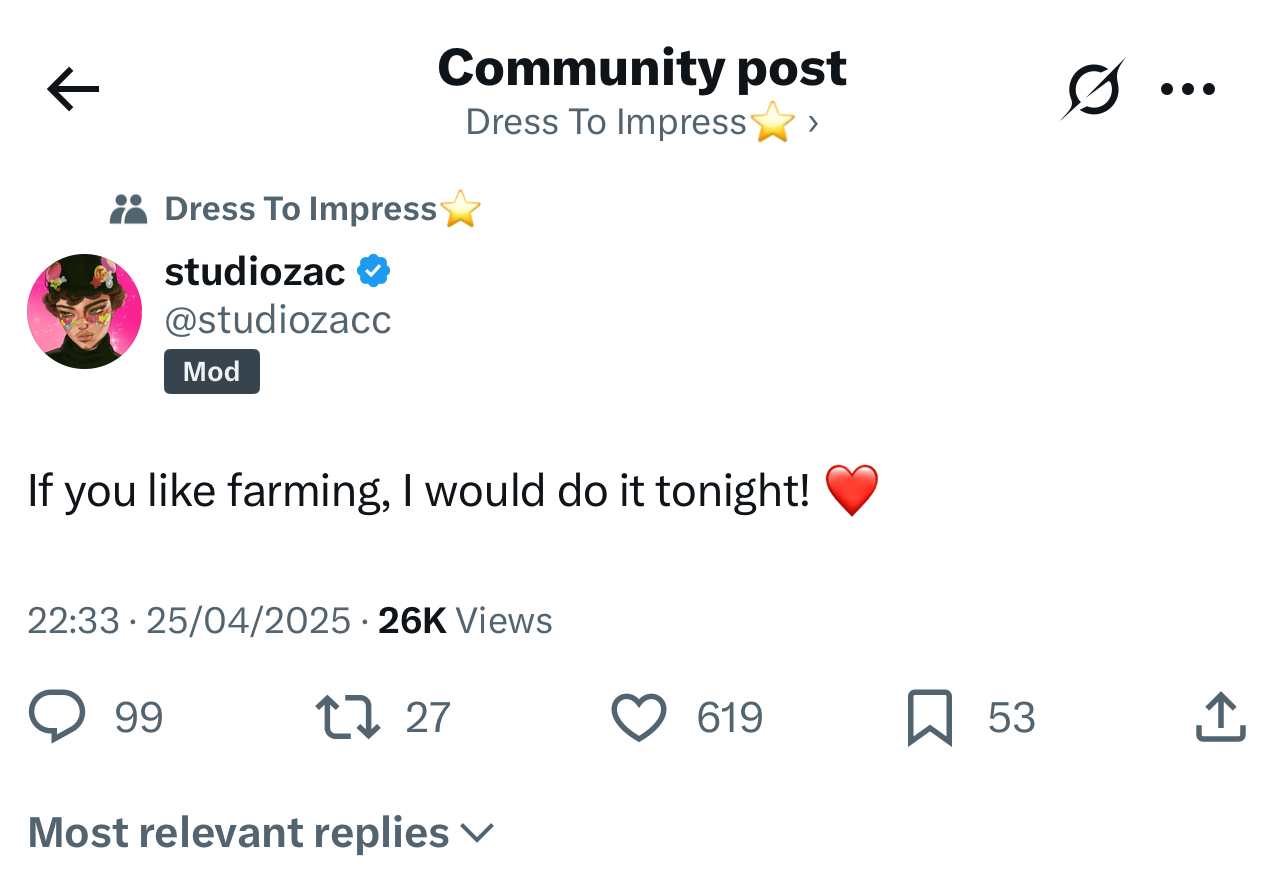The image size is (1284, 886).
Task: Click the 26K Views counter
Action: tap(460, 620)
